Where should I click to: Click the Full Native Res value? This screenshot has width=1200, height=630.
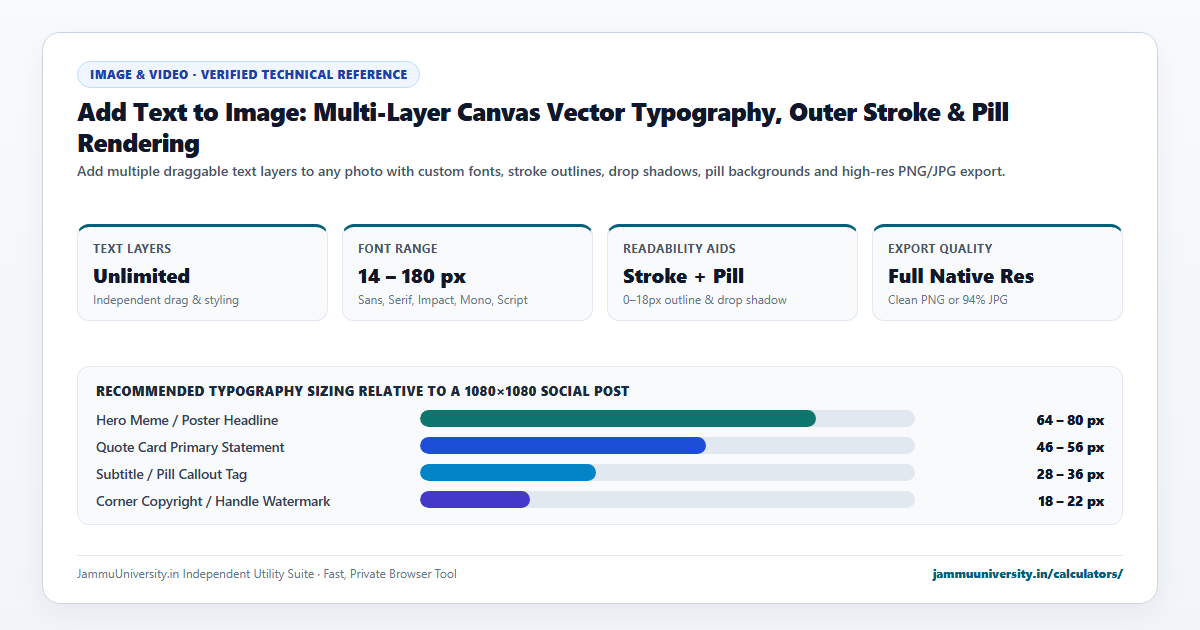[x=961, y=276]
